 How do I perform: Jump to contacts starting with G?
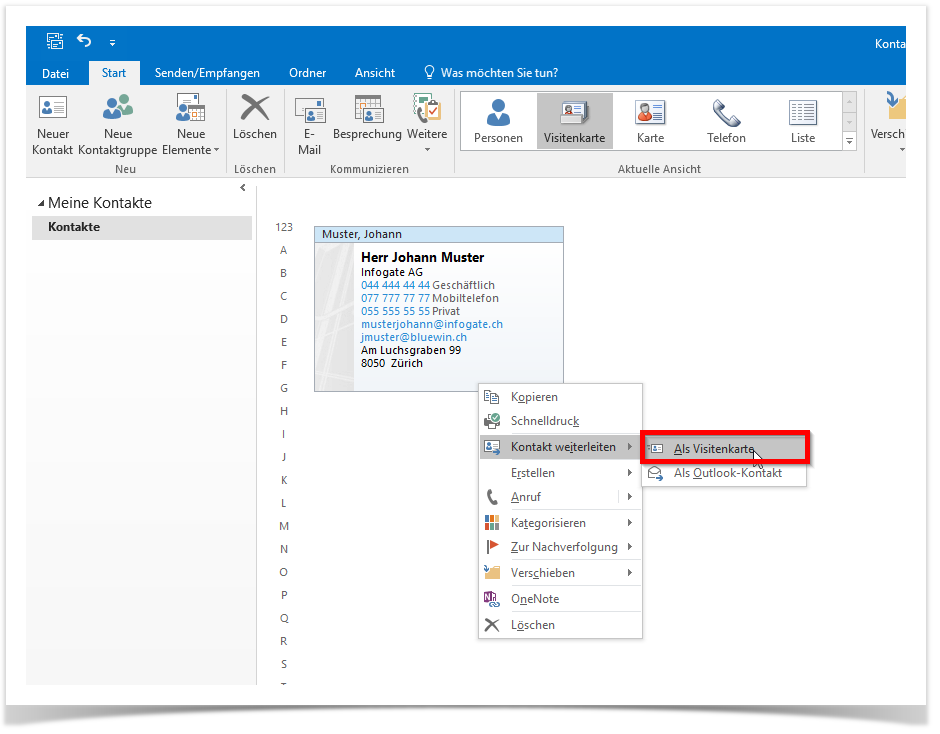tap(284, 388)
